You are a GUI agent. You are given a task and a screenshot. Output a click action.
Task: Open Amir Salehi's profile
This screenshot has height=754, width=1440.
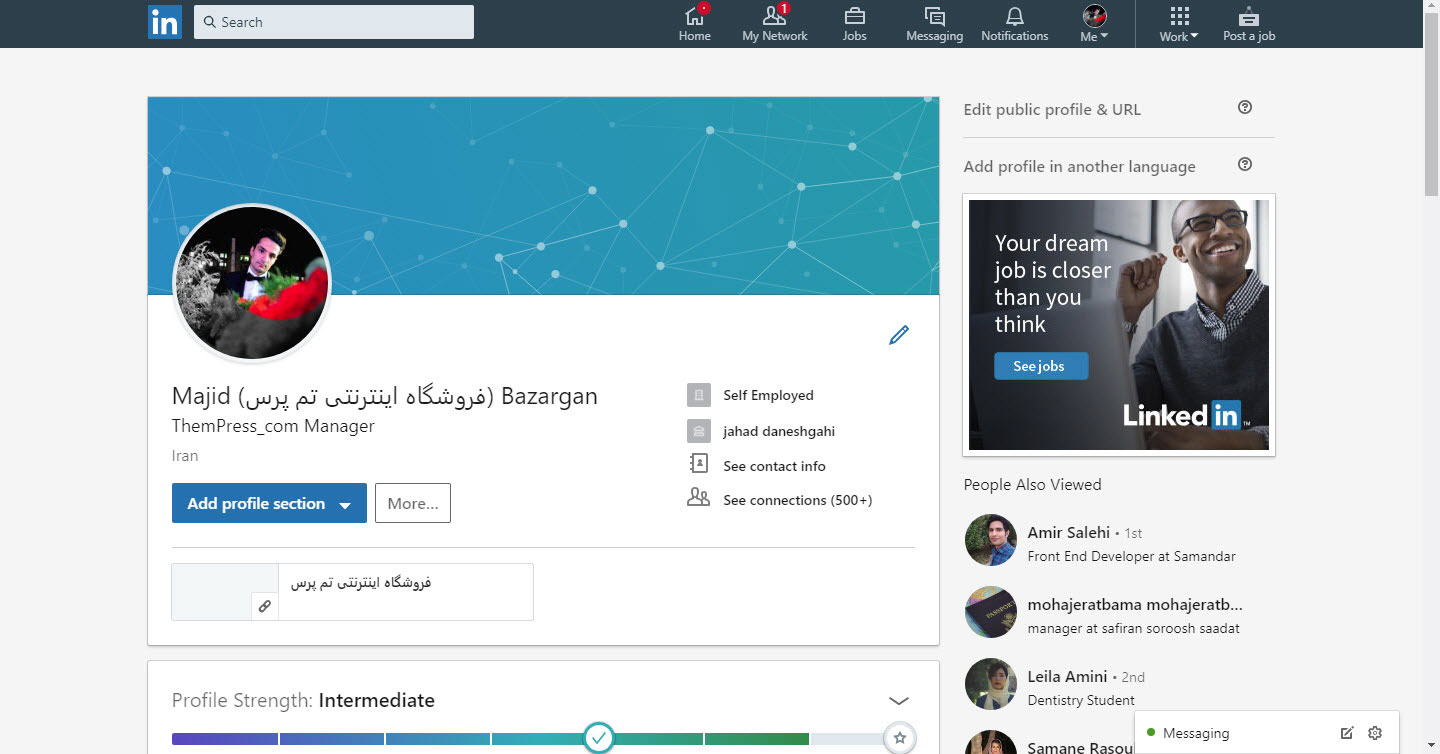[x=1068, y=533]
